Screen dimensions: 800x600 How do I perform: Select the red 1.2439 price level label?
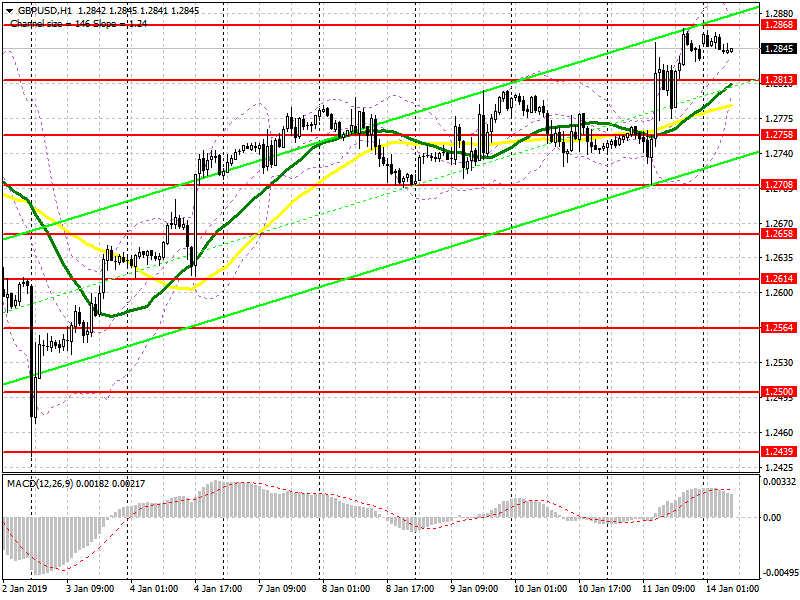[778, 452]
